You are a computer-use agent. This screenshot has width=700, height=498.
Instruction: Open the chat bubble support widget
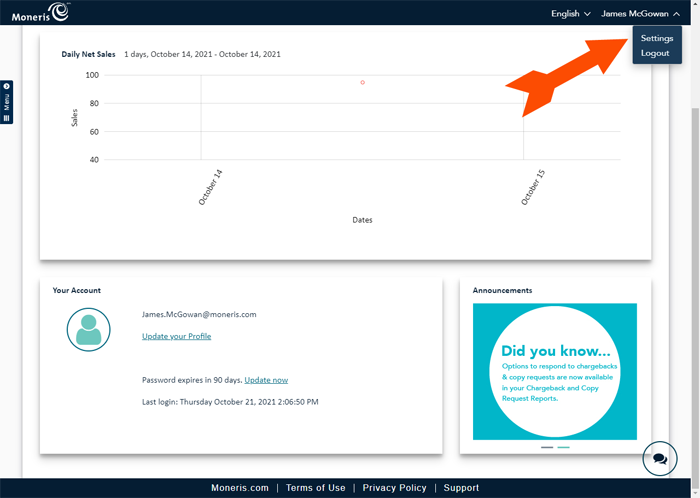pyautogui.click(x=659, y=459)
